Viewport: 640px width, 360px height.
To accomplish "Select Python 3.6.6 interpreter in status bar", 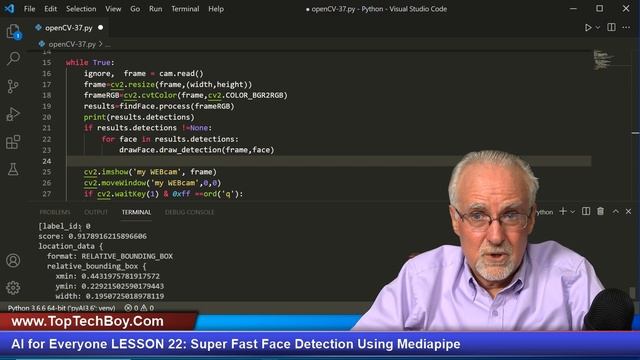I will tap(62, 308).
